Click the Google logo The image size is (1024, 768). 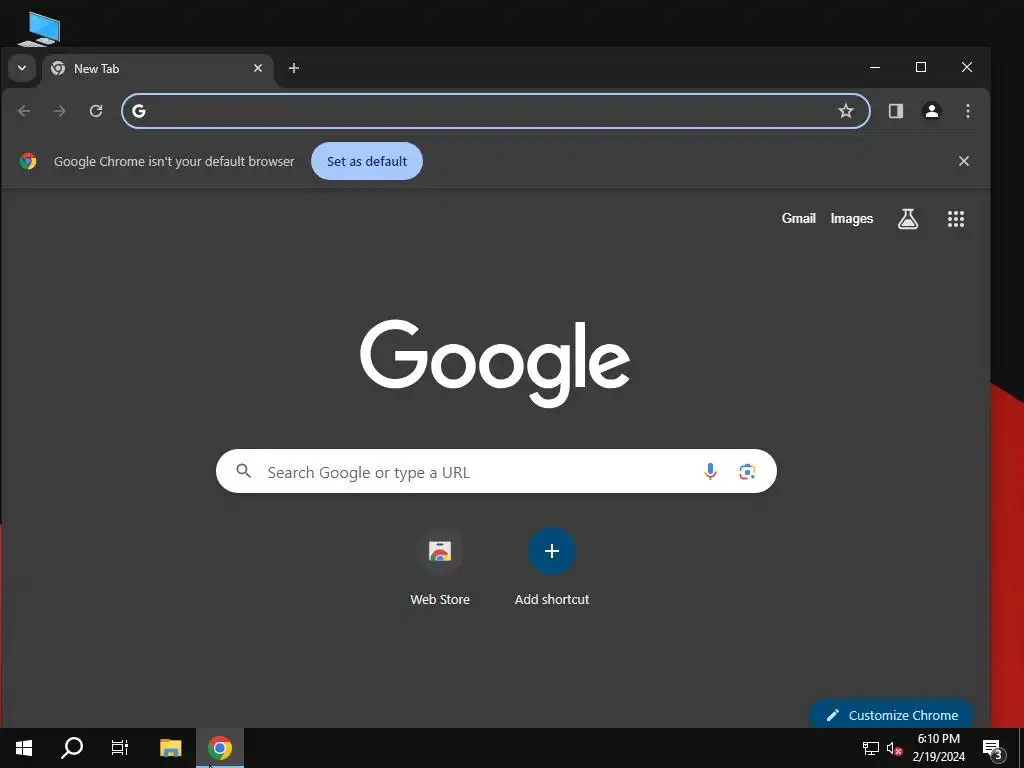pyautogui.click(x=495, y=363)
